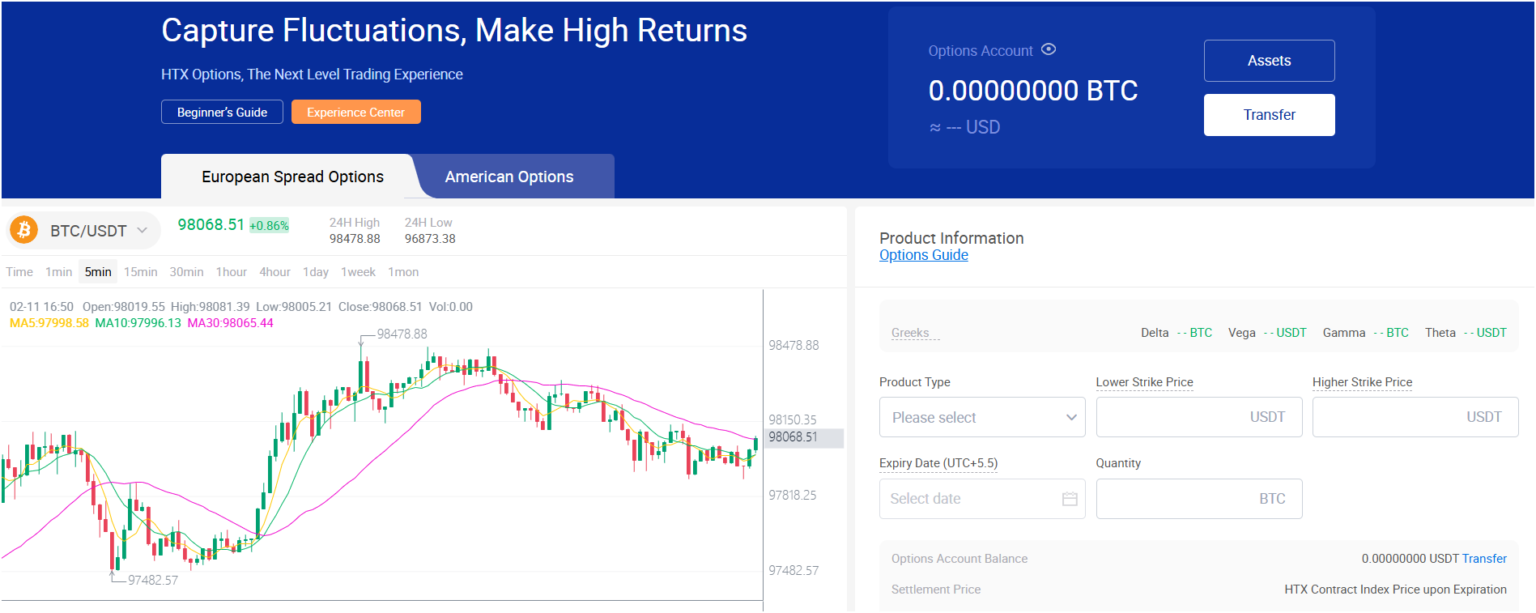Select the 1min chart interval
The image size is (1536, 613).
click(59, 272)
